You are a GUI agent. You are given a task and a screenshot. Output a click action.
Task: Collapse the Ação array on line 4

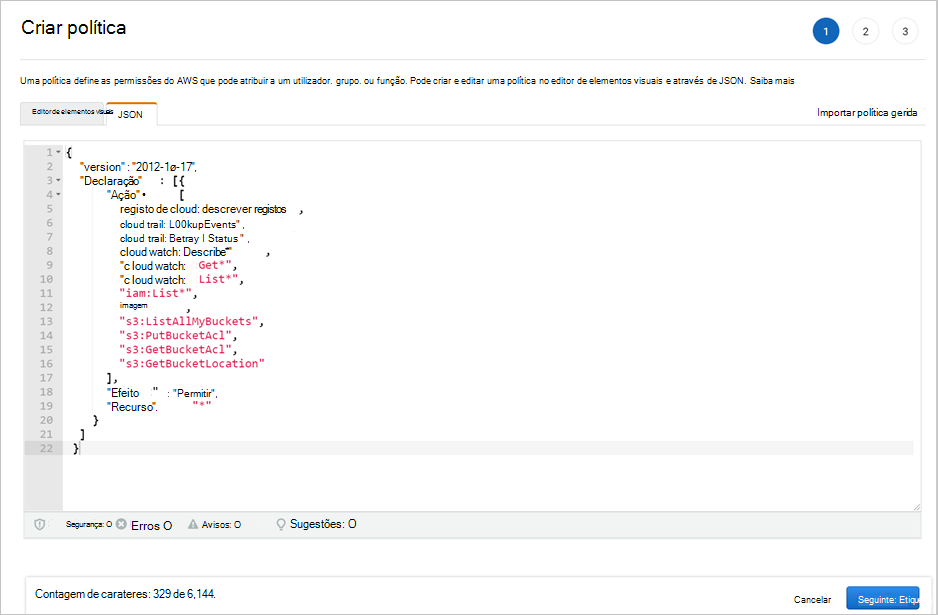click(59, 194)
